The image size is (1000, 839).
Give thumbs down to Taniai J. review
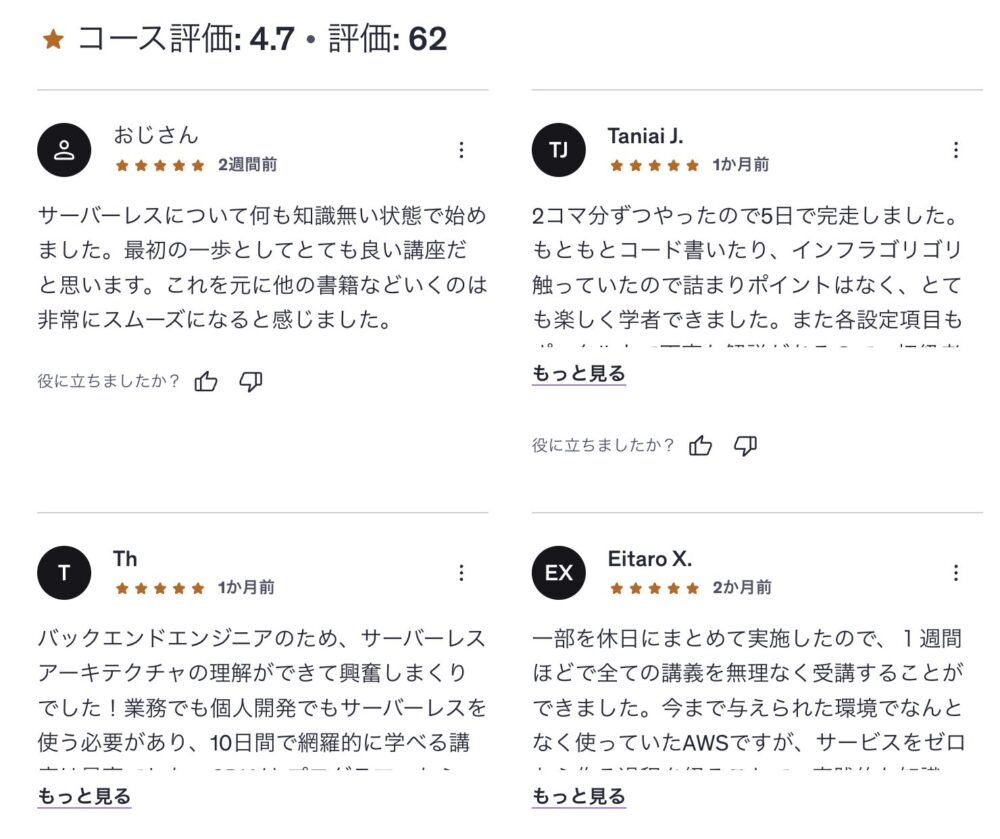click(746, 446)
